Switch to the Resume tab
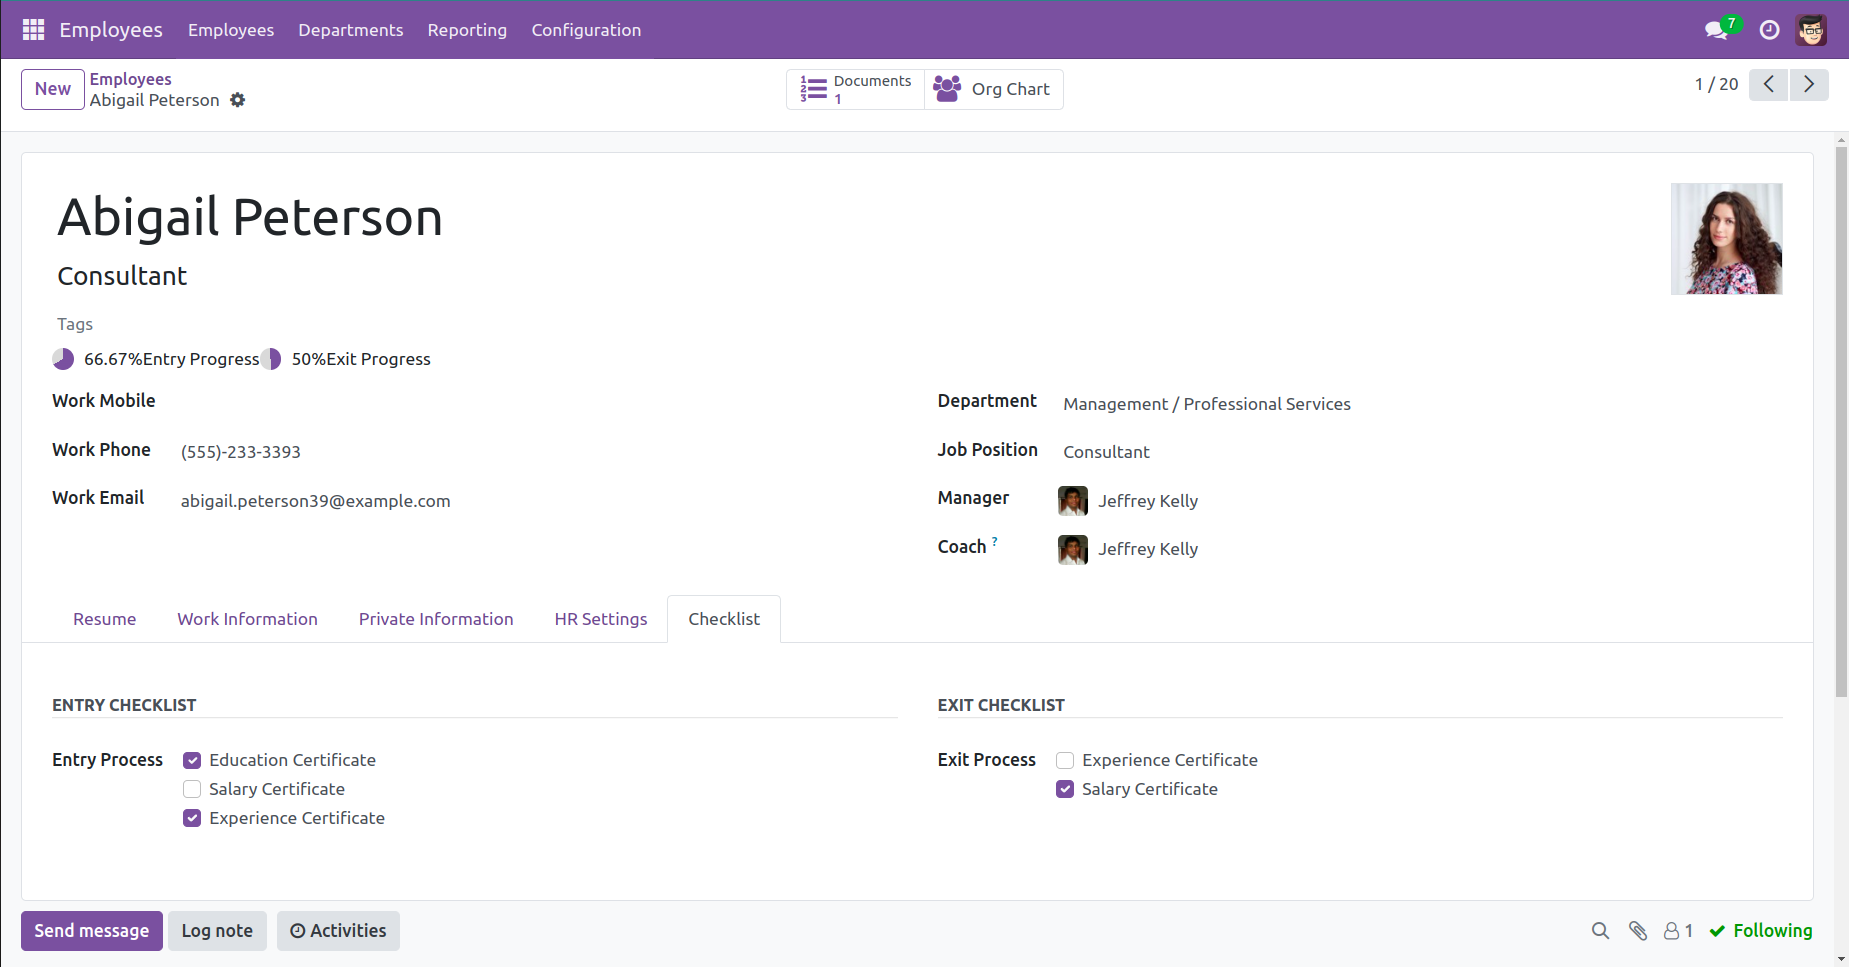Screen dimensions: 1849x967 (x=105, y=619)
